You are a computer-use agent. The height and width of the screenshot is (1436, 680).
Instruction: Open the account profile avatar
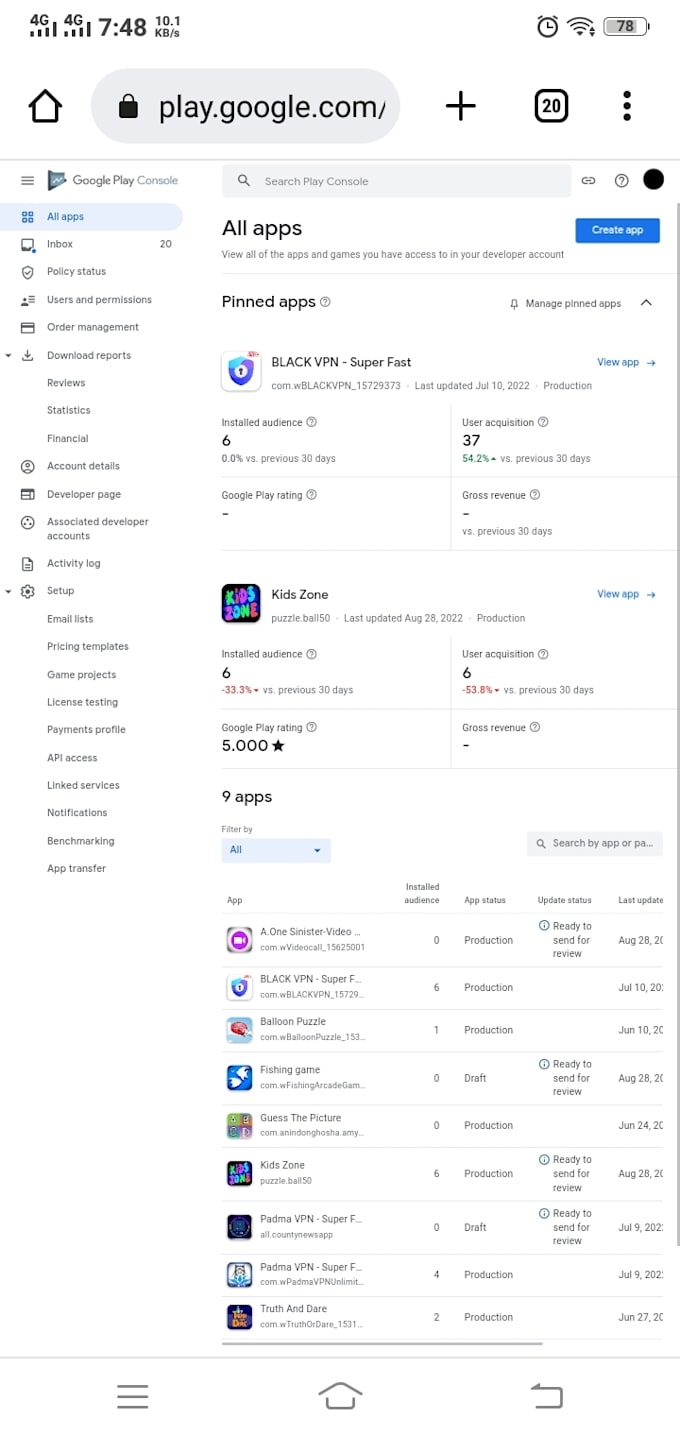pos(653,180)
